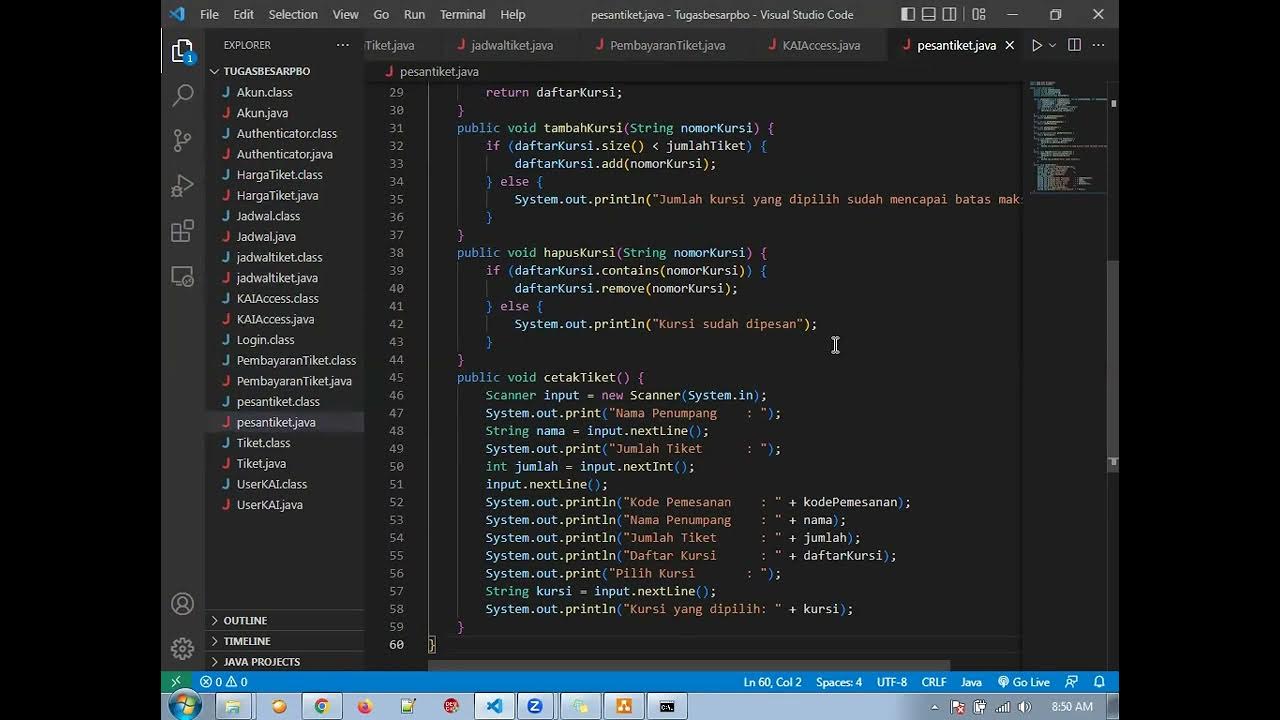Open HargaTiket.java in explorer
Viewport: 1280px width, 720px height.
277,195
